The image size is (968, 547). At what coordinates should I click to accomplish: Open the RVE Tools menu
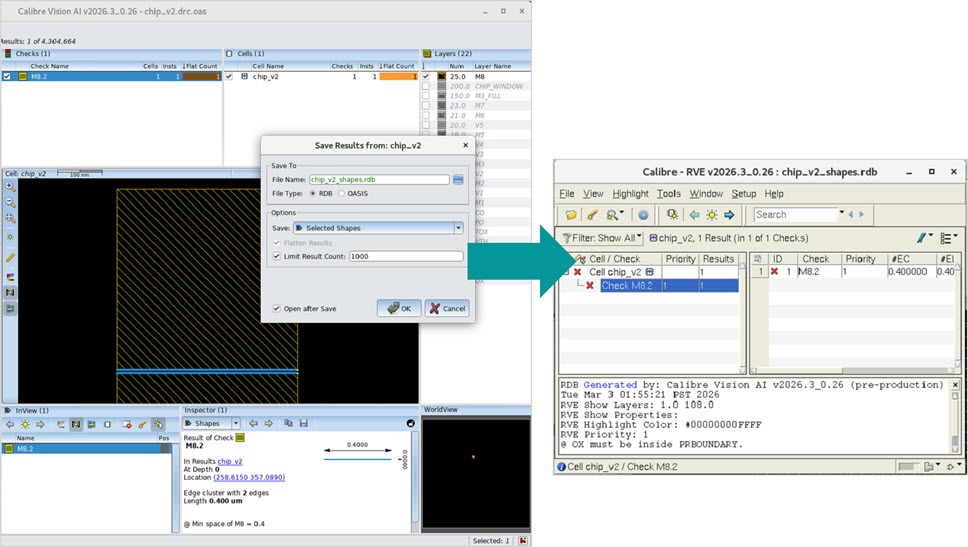669,194
